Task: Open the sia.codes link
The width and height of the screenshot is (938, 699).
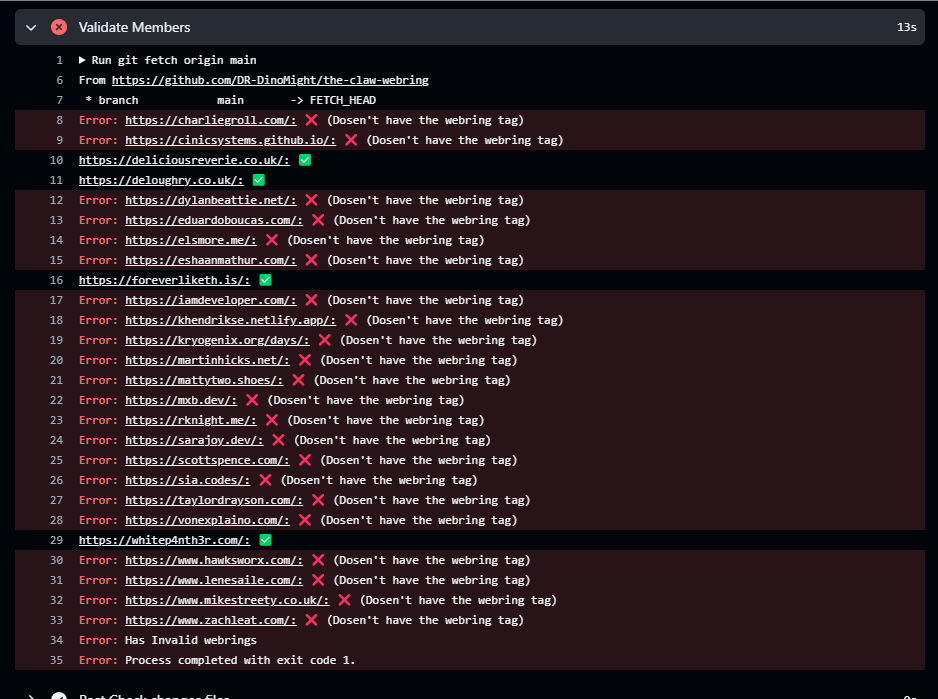Action: 187,480
